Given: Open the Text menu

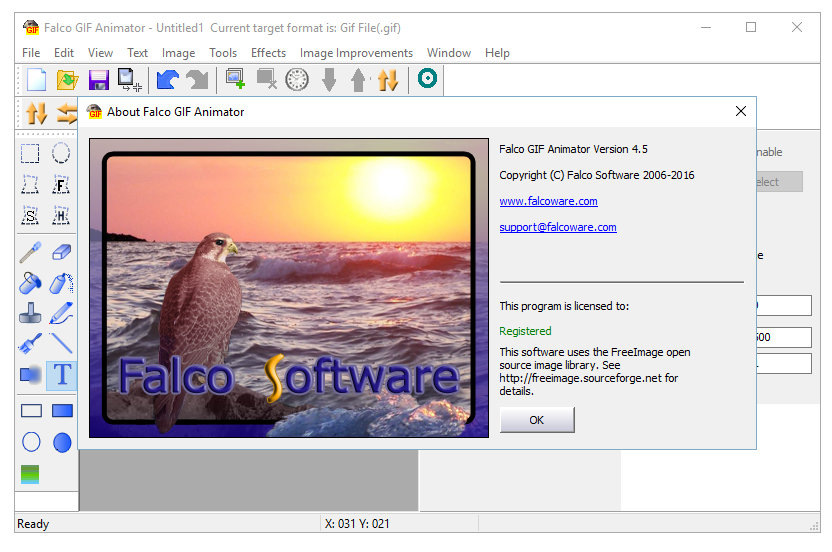Looking at the screenshot, I should pyautogui.click(x=137, y=53).
